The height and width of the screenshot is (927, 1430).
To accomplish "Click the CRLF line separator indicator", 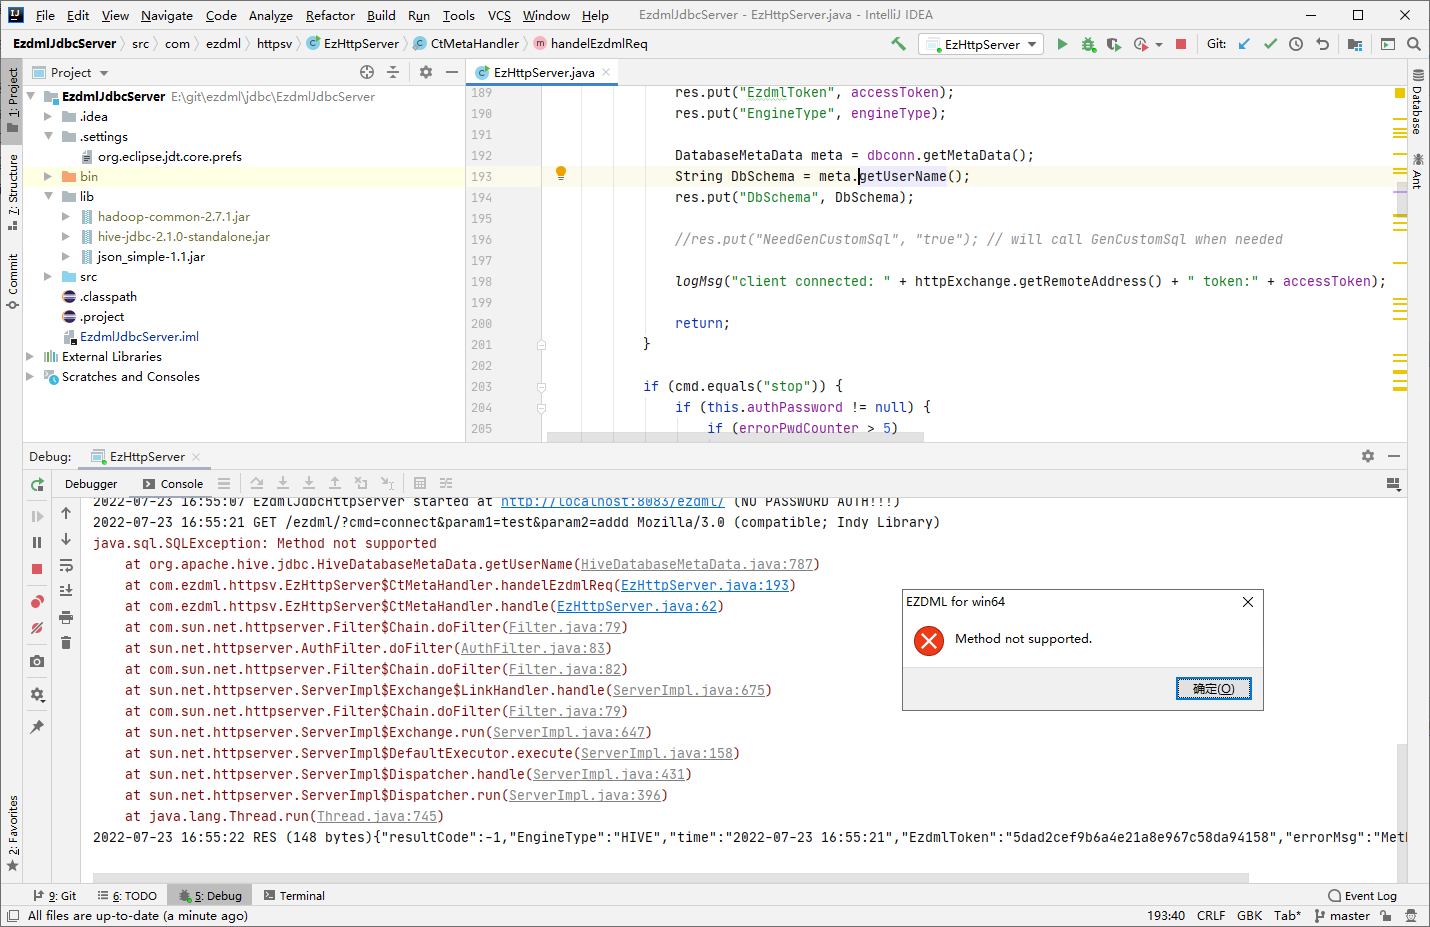I will point(1211,916).
